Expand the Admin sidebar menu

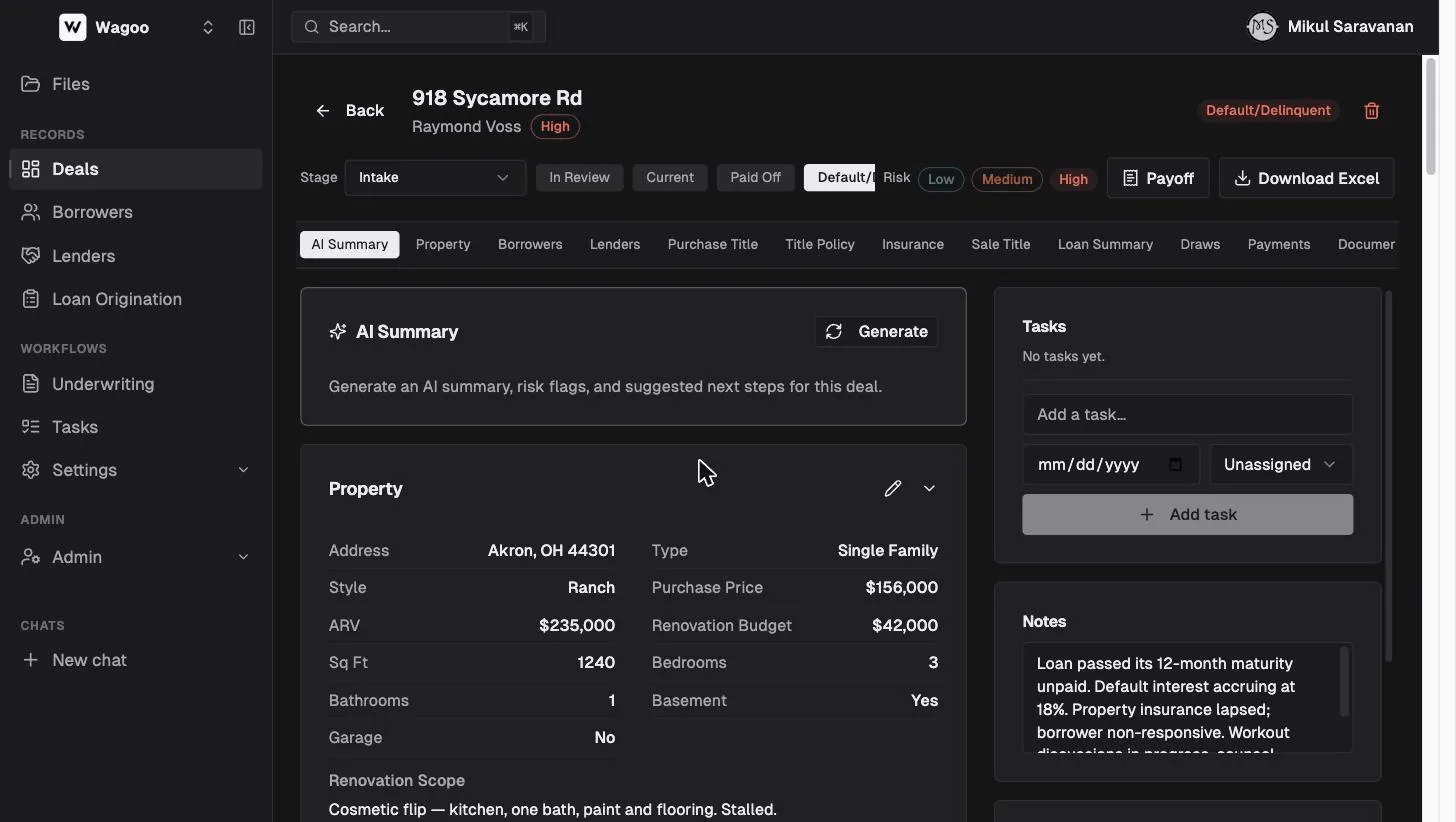click(136, 557)
